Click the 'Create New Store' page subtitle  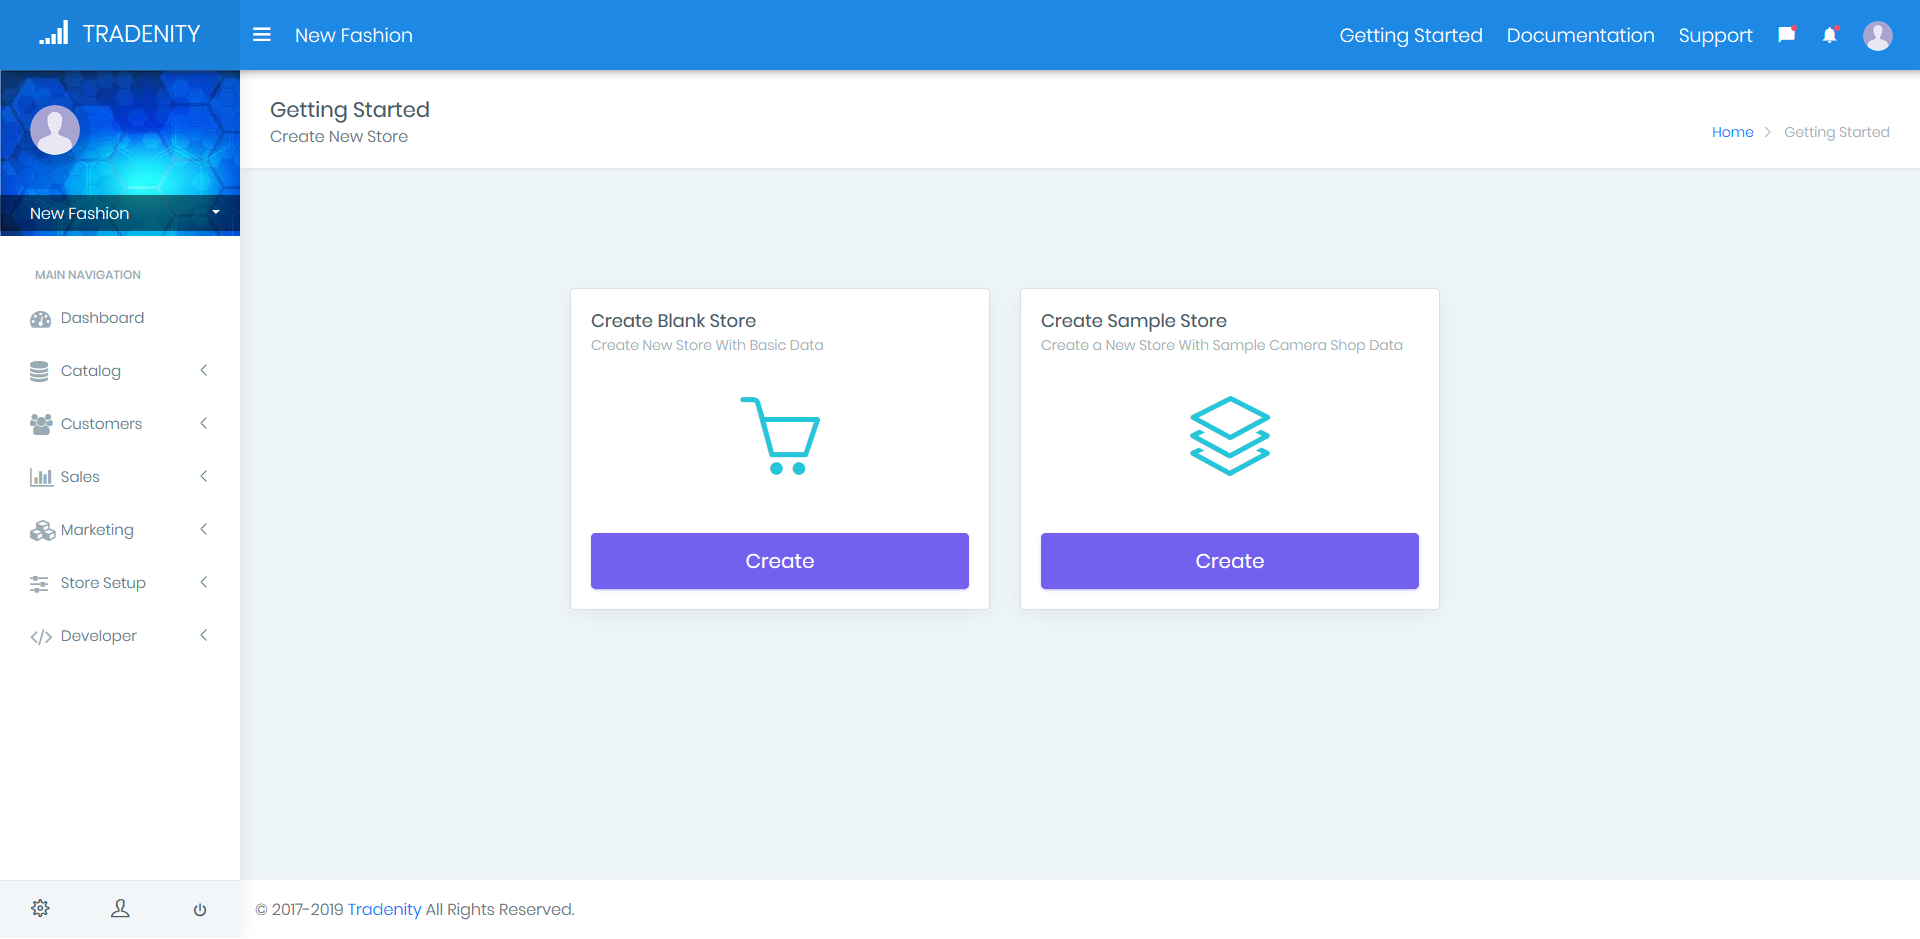(x=339, y=137)
